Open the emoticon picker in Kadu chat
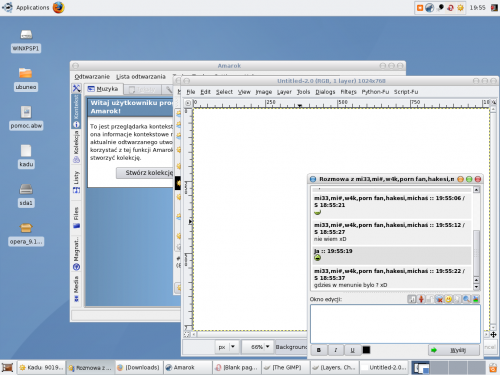This screenshot has width=500, height=375. (448, 299)
